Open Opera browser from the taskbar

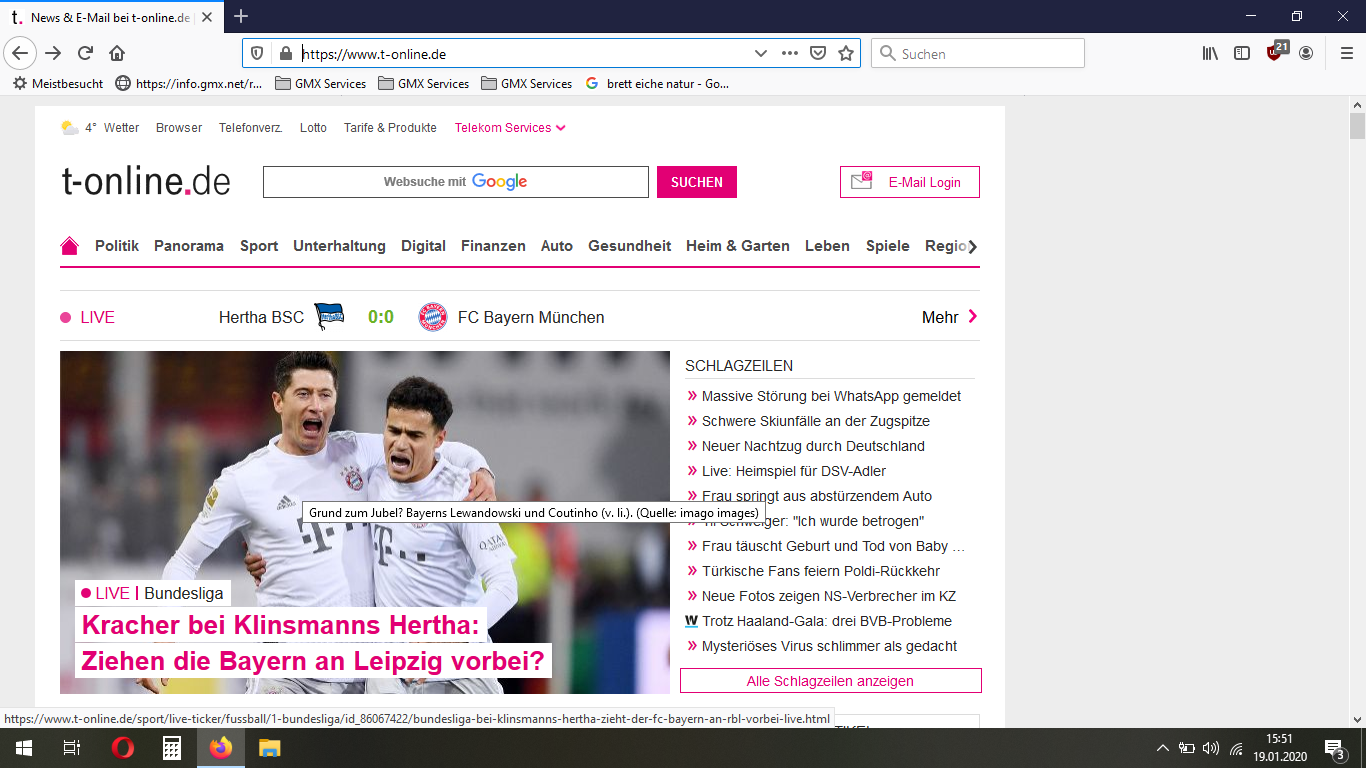coord(122,748)
